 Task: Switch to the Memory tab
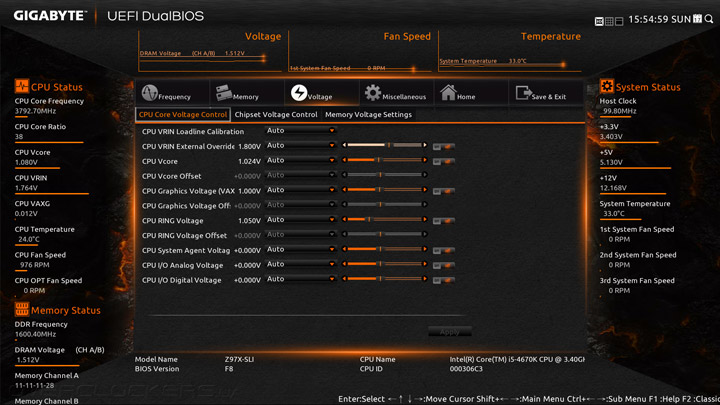point(247,93)
